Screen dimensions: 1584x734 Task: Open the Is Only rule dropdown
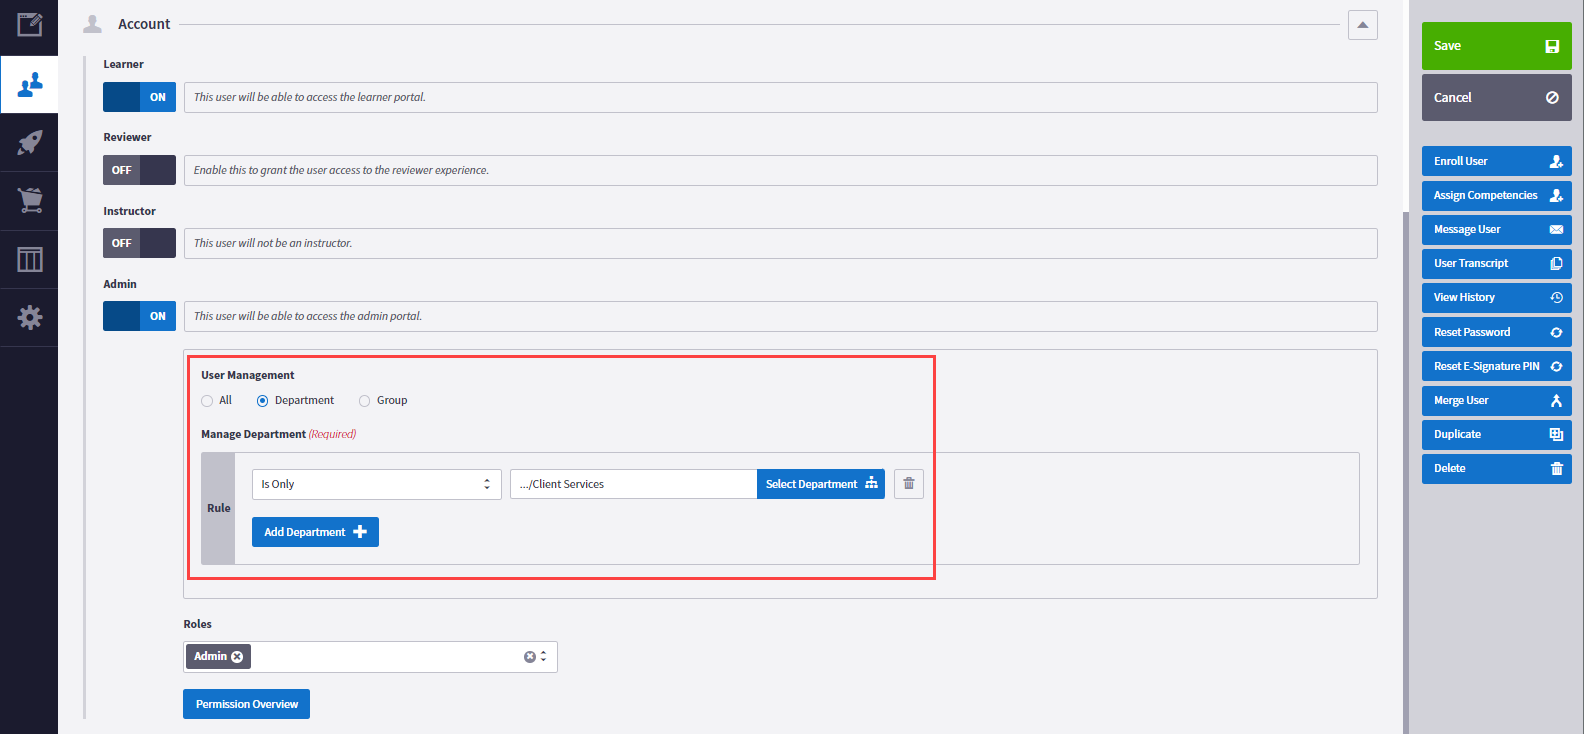376,484
